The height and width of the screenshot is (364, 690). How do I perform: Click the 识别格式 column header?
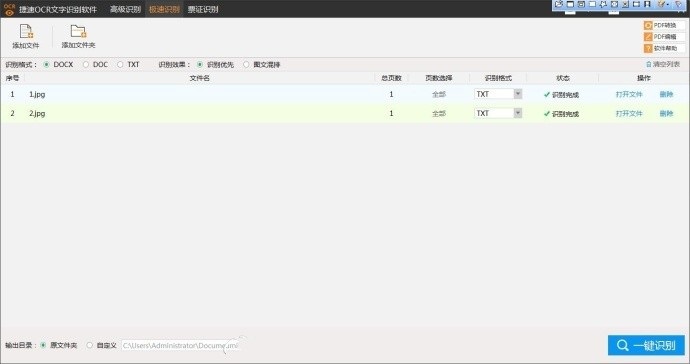(x=498, y=78)
